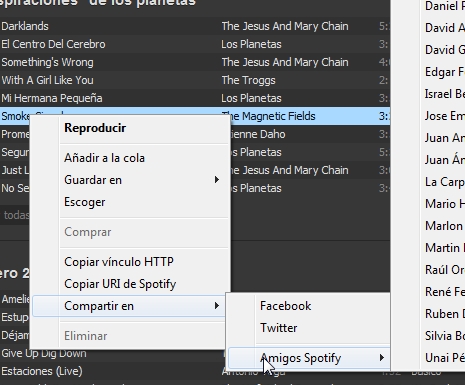
Task: Pick friend Israel in the friends list
Action: [x=445, y=94]
